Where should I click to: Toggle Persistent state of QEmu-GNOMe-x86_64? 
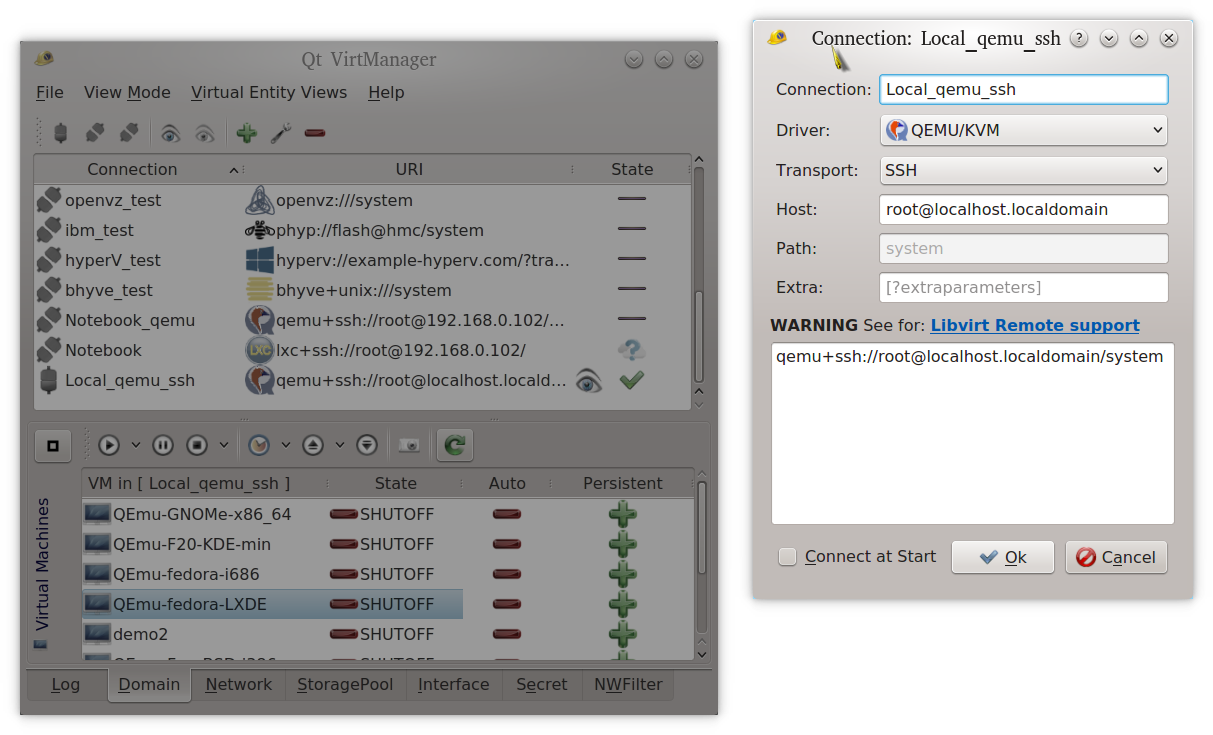coord(623,514)
